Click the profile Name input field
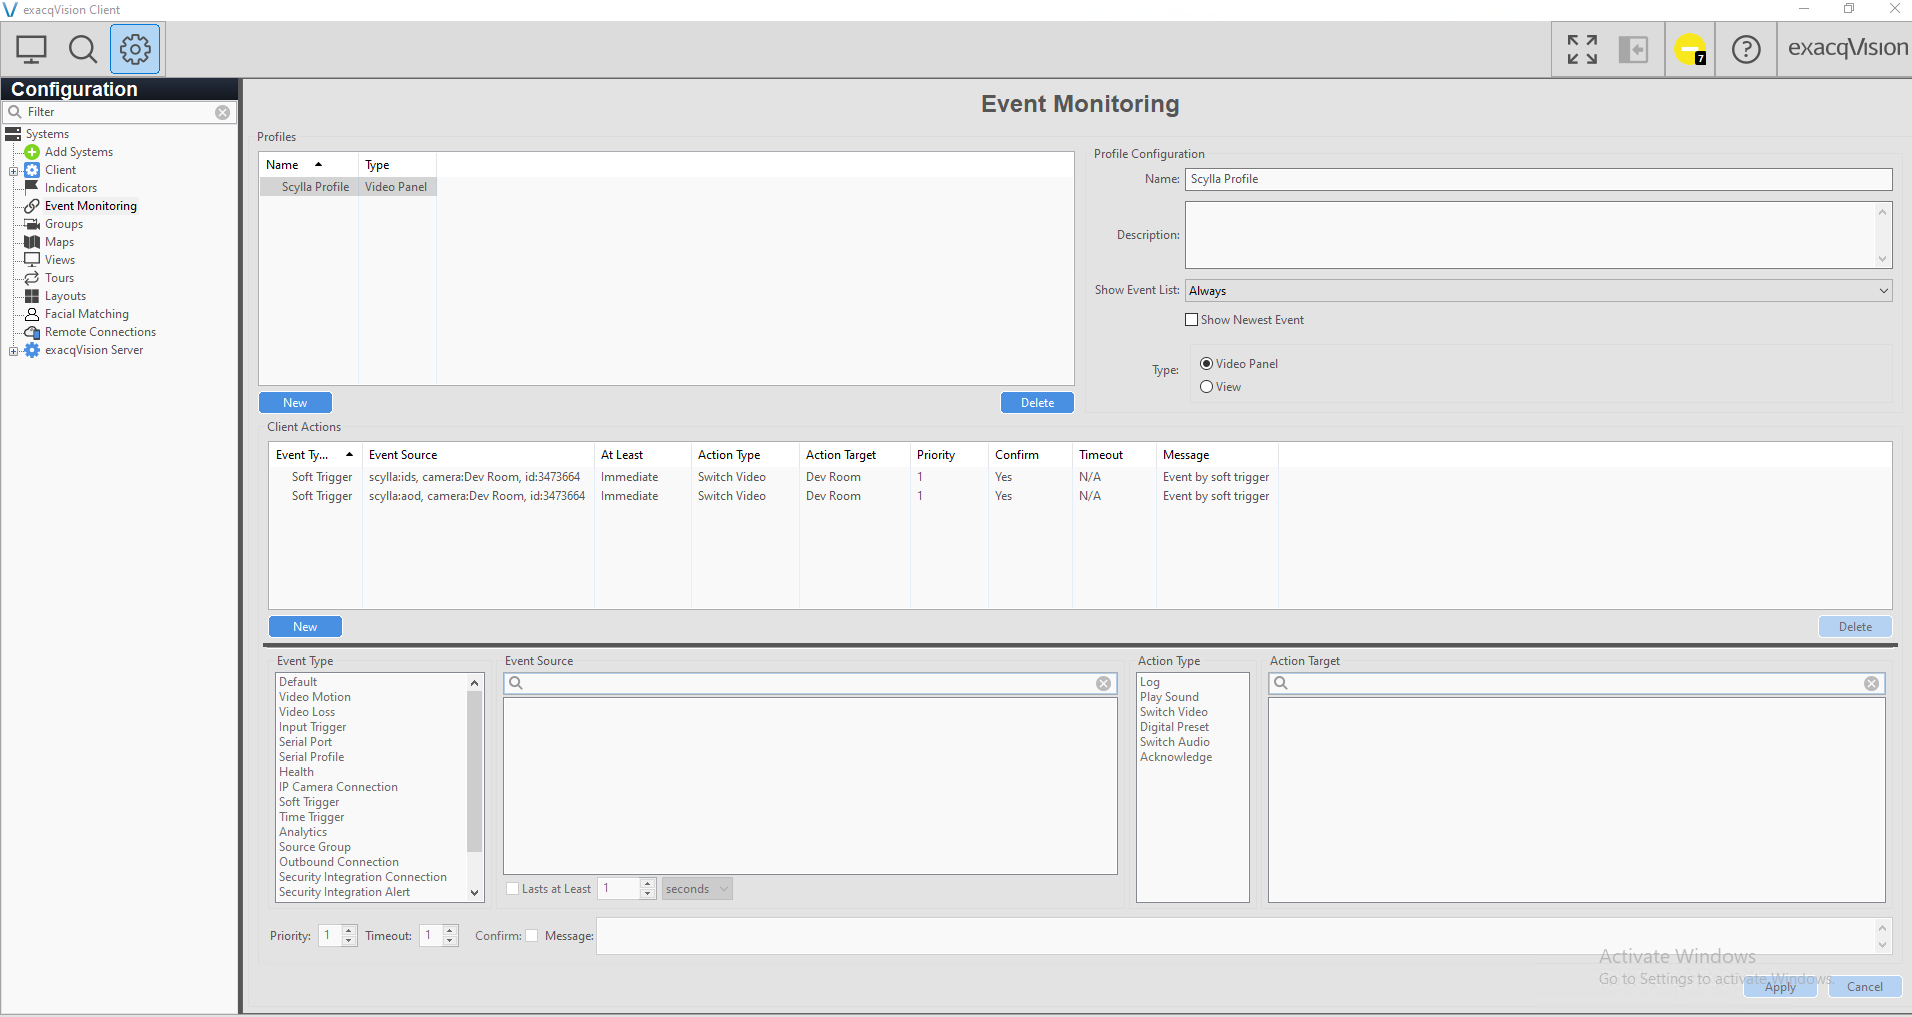 click(x=1538, y=179)
